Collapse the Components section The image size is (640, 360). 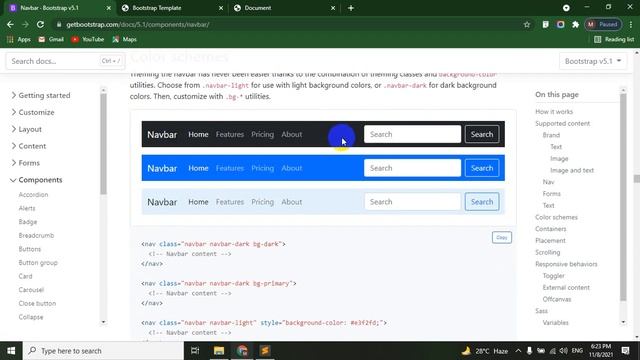coord(37,180)
